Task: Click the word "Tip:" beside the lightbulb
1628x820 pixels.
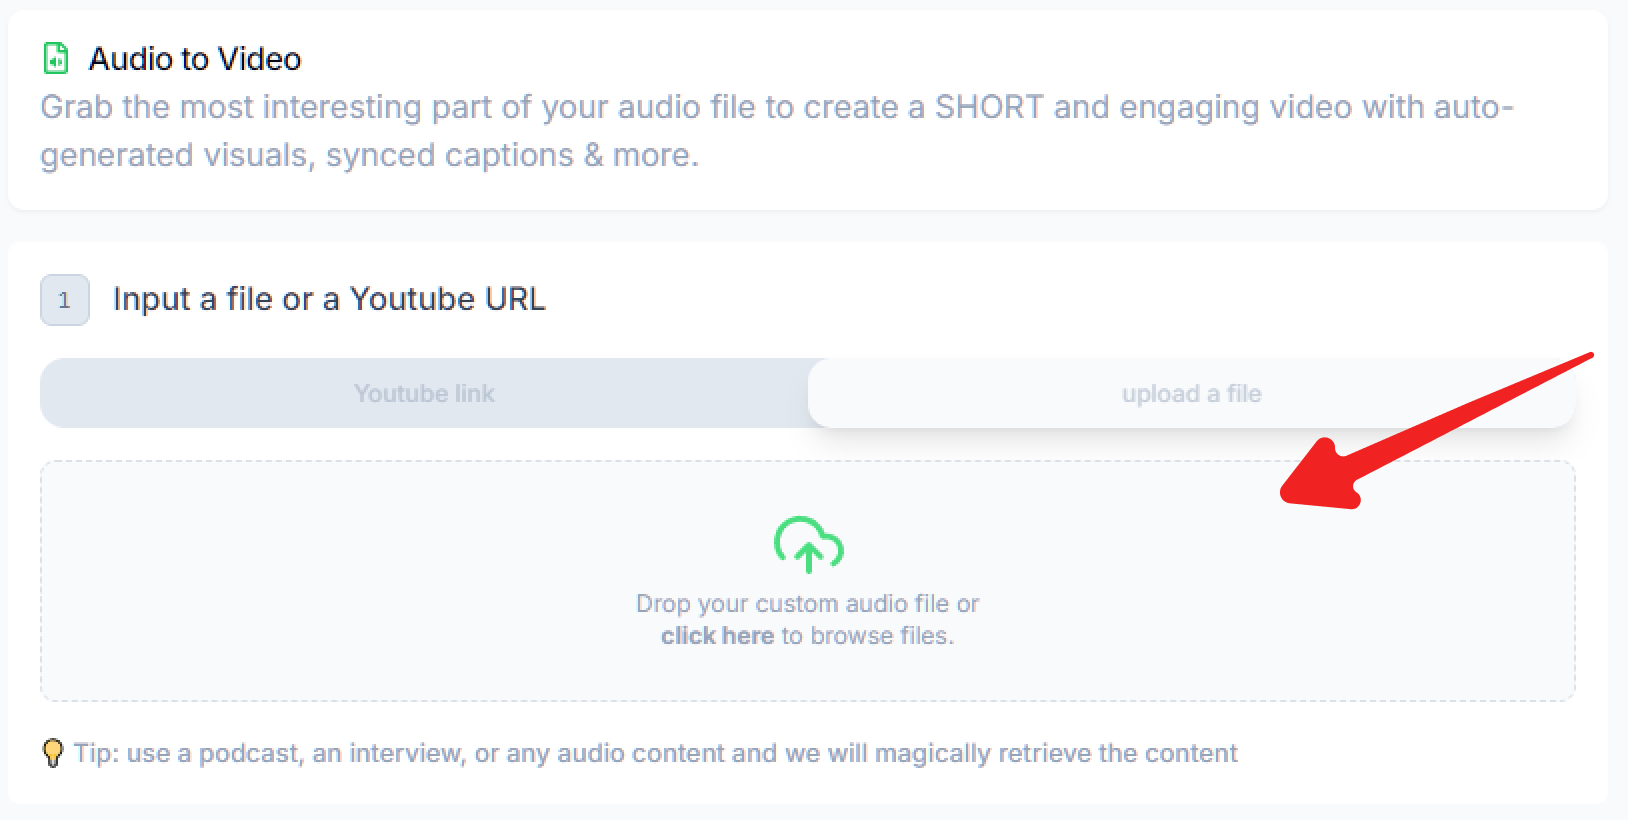Action: point(97,753)
